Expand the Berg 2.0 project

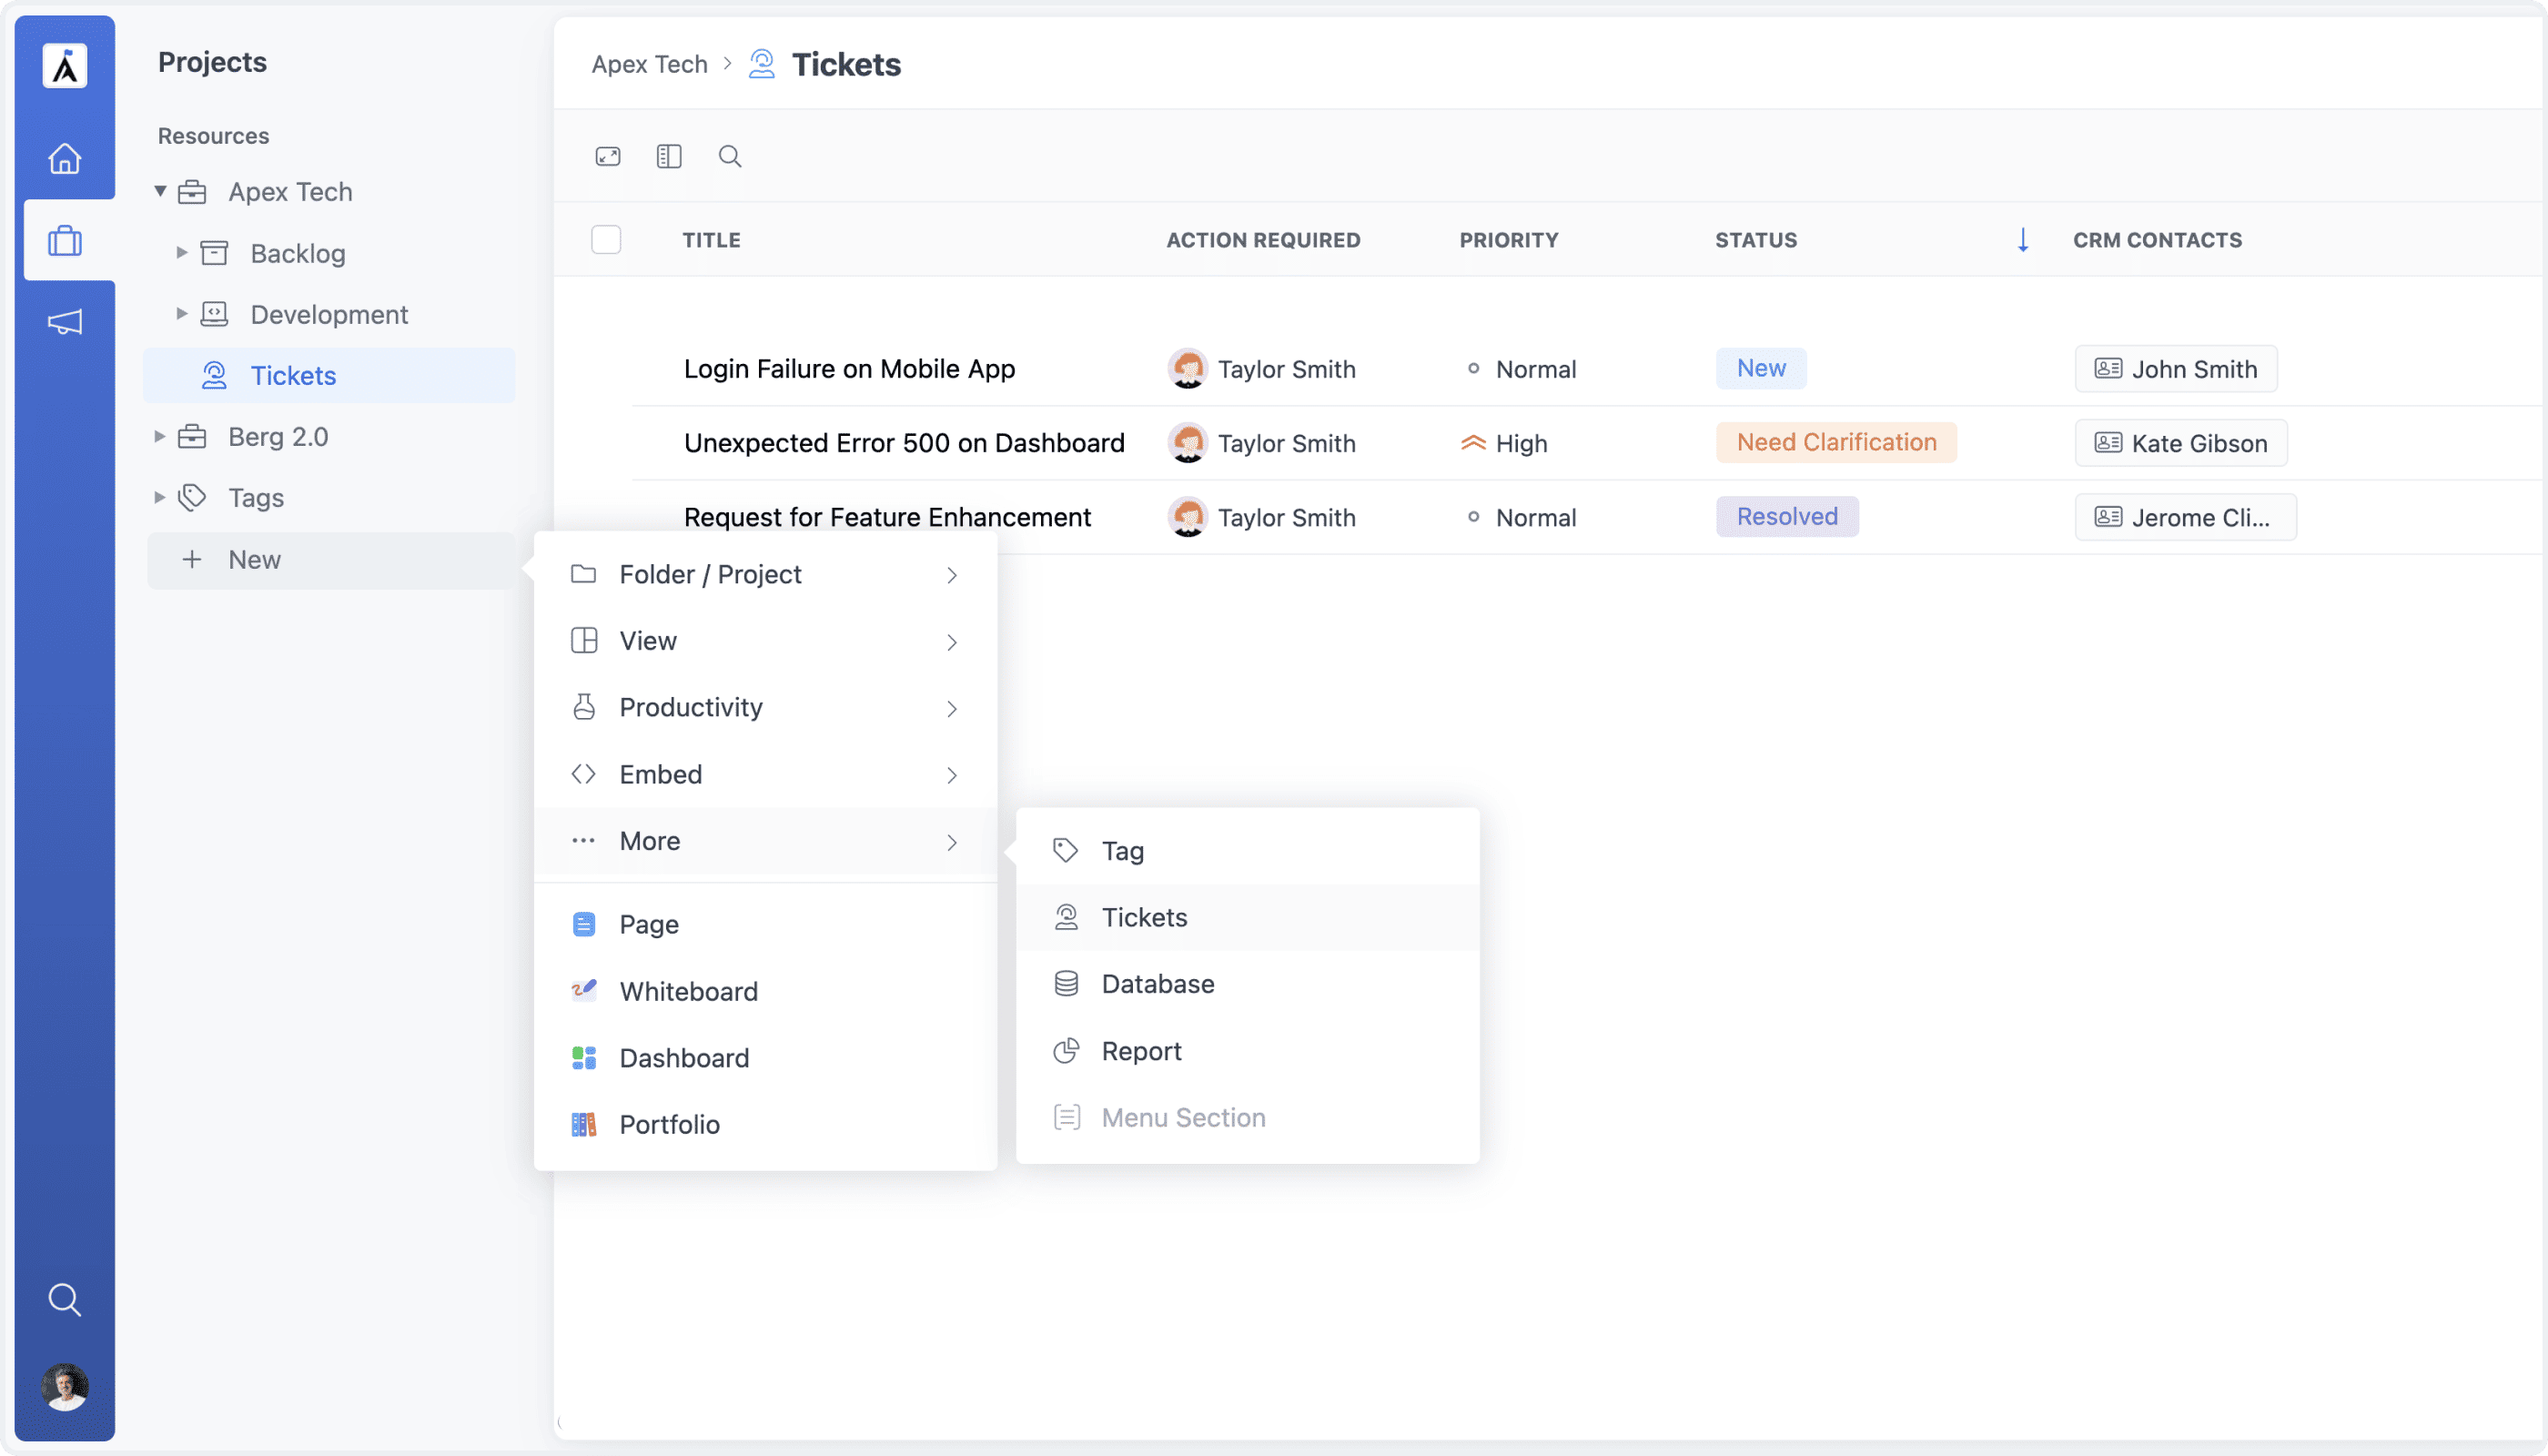[159, 436]
